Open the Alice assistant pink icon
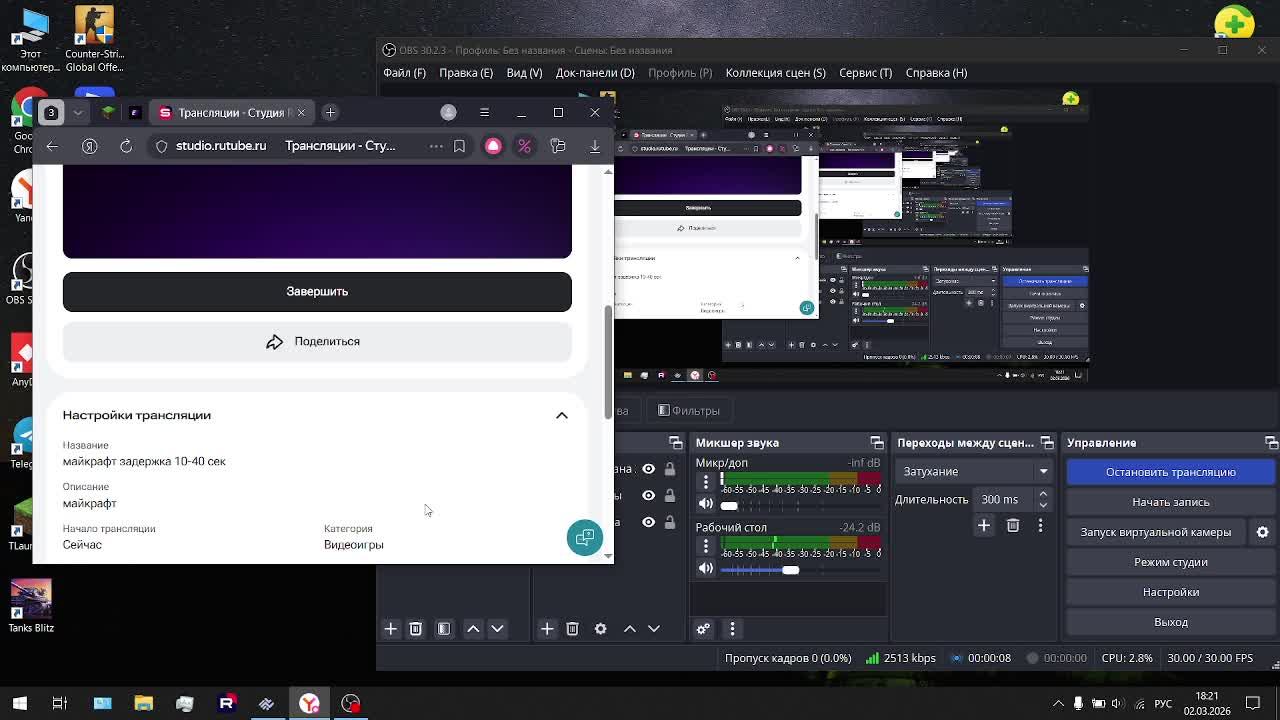The height and width of the screenshot is (720, 1280). 493,146
